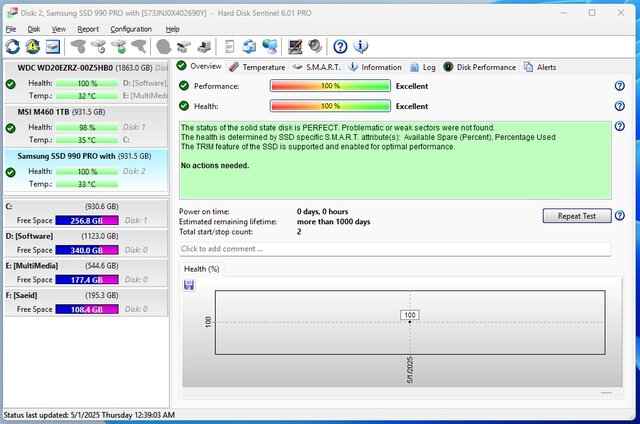Click the help icon next to Repeat Test

coord(620,216)
